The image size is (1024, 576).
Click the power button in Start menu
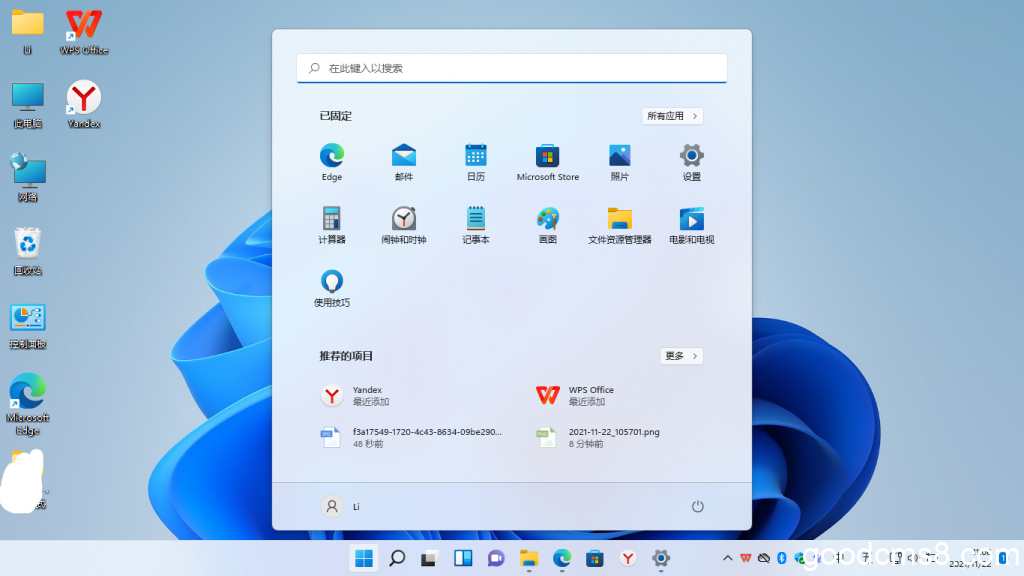tap(697, 506)
